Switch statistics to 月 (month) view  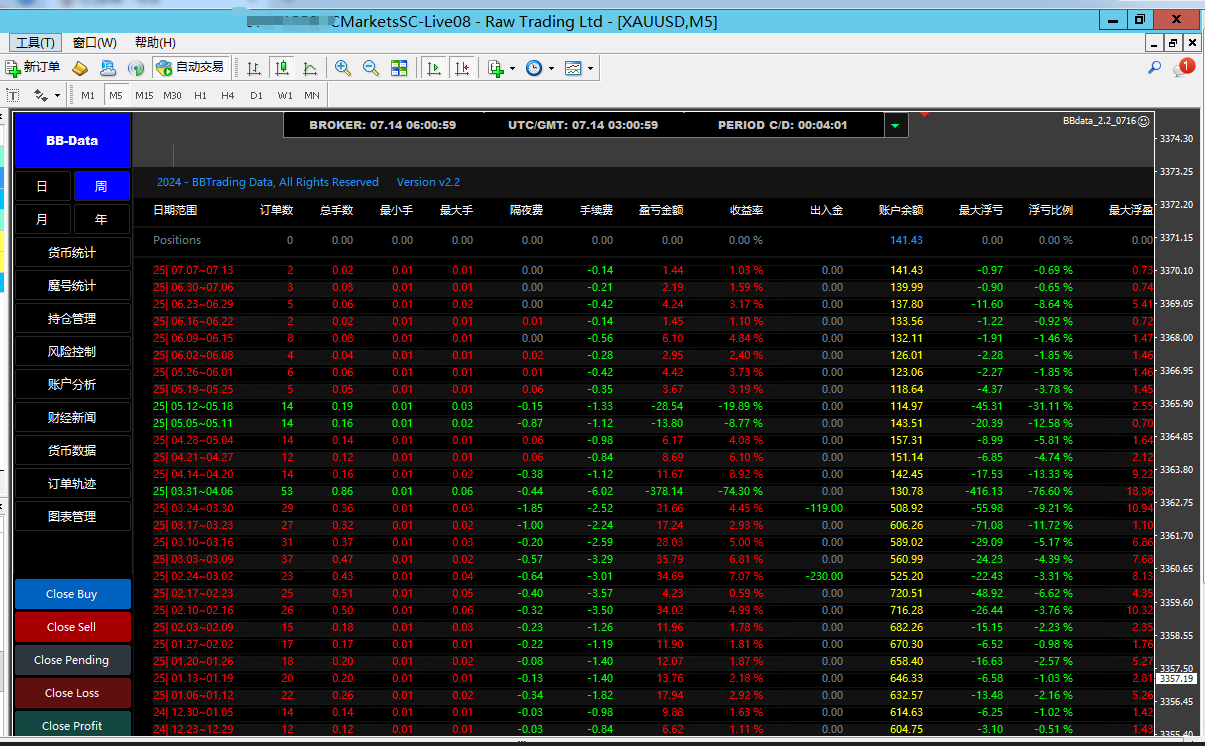[x=43, y=219]
